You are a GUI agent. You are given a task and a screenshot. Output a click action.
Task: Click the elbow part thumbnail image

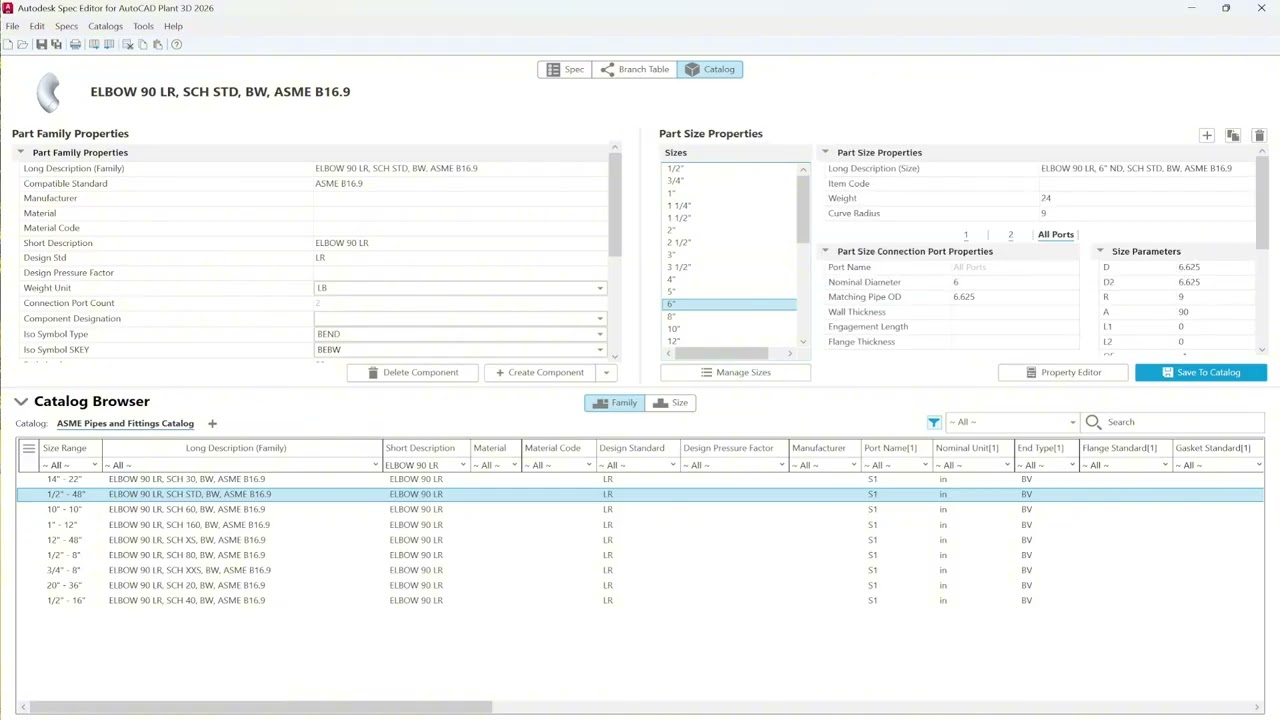pos(48,93)
